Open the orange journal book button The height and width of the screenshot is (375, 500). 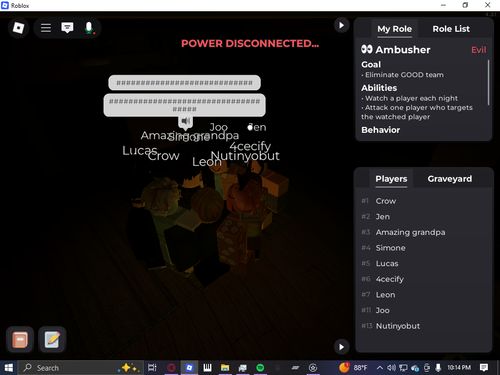click(x=20, y=340)
